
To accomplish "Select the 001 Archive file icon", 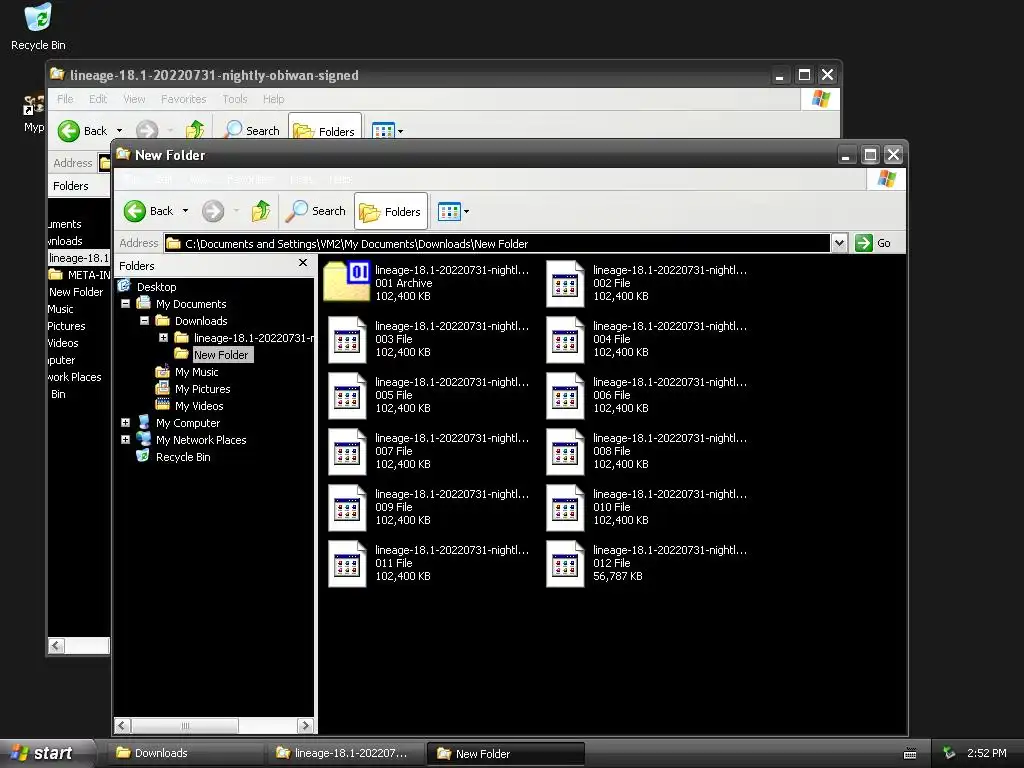I will (347, 281).
